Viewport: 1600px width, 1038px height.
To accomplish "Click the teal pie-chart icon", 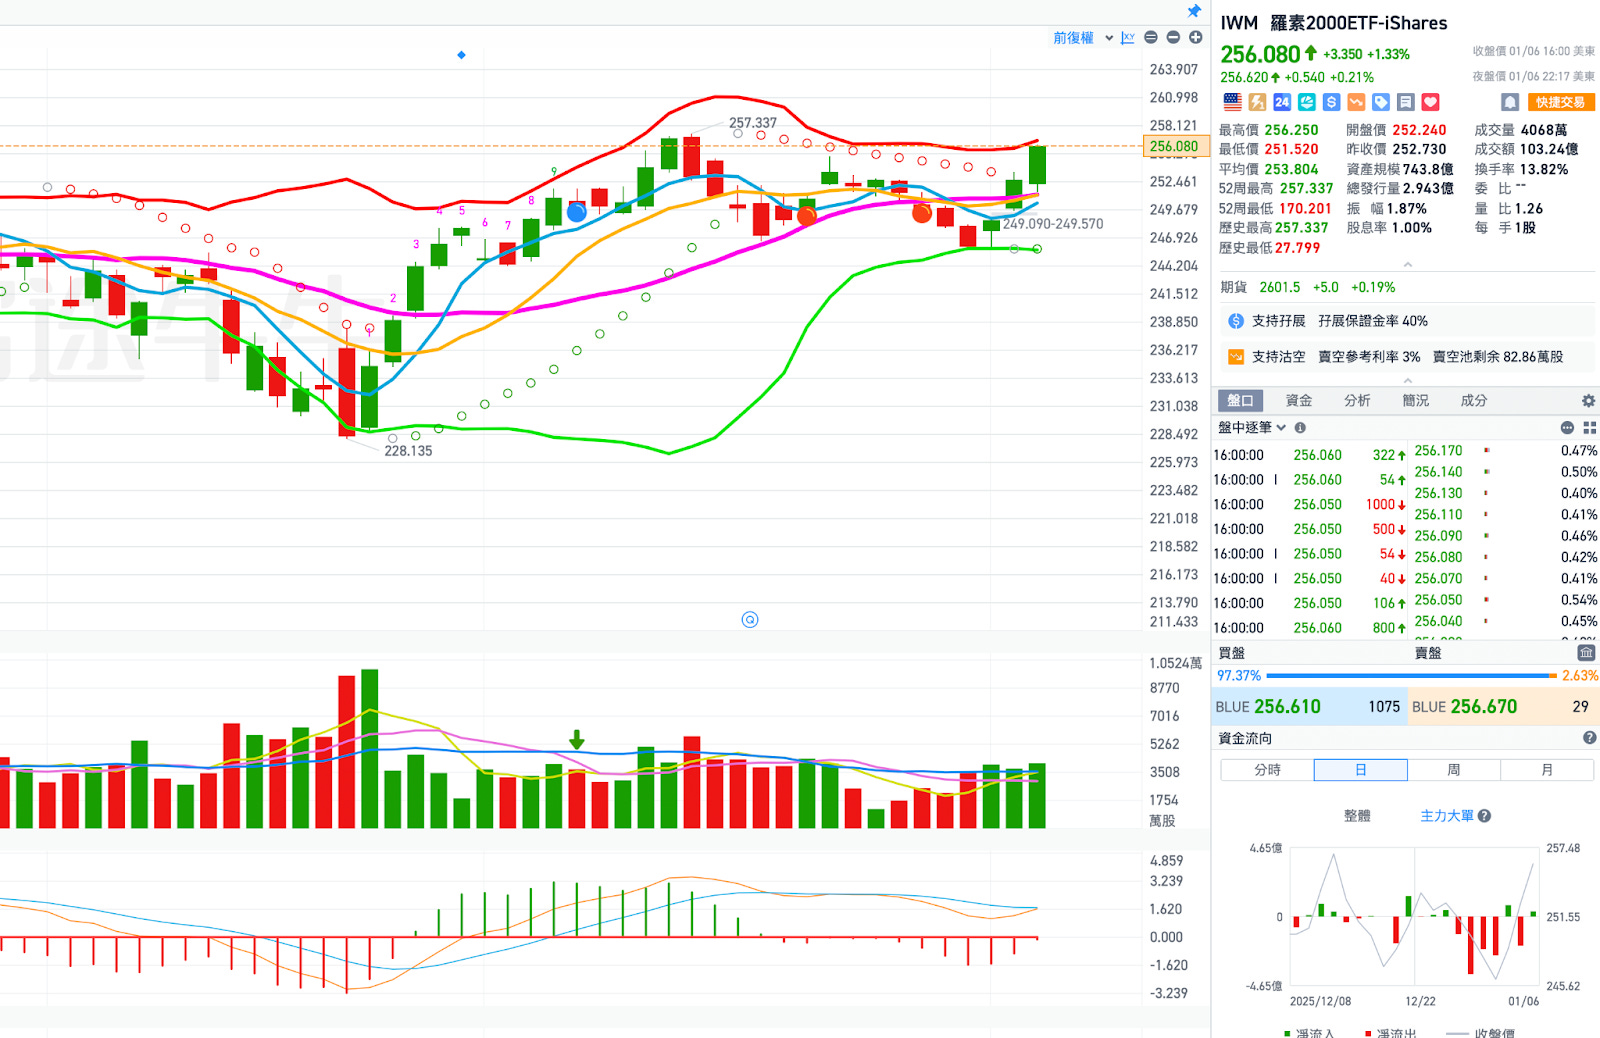I will [1307, 102].
